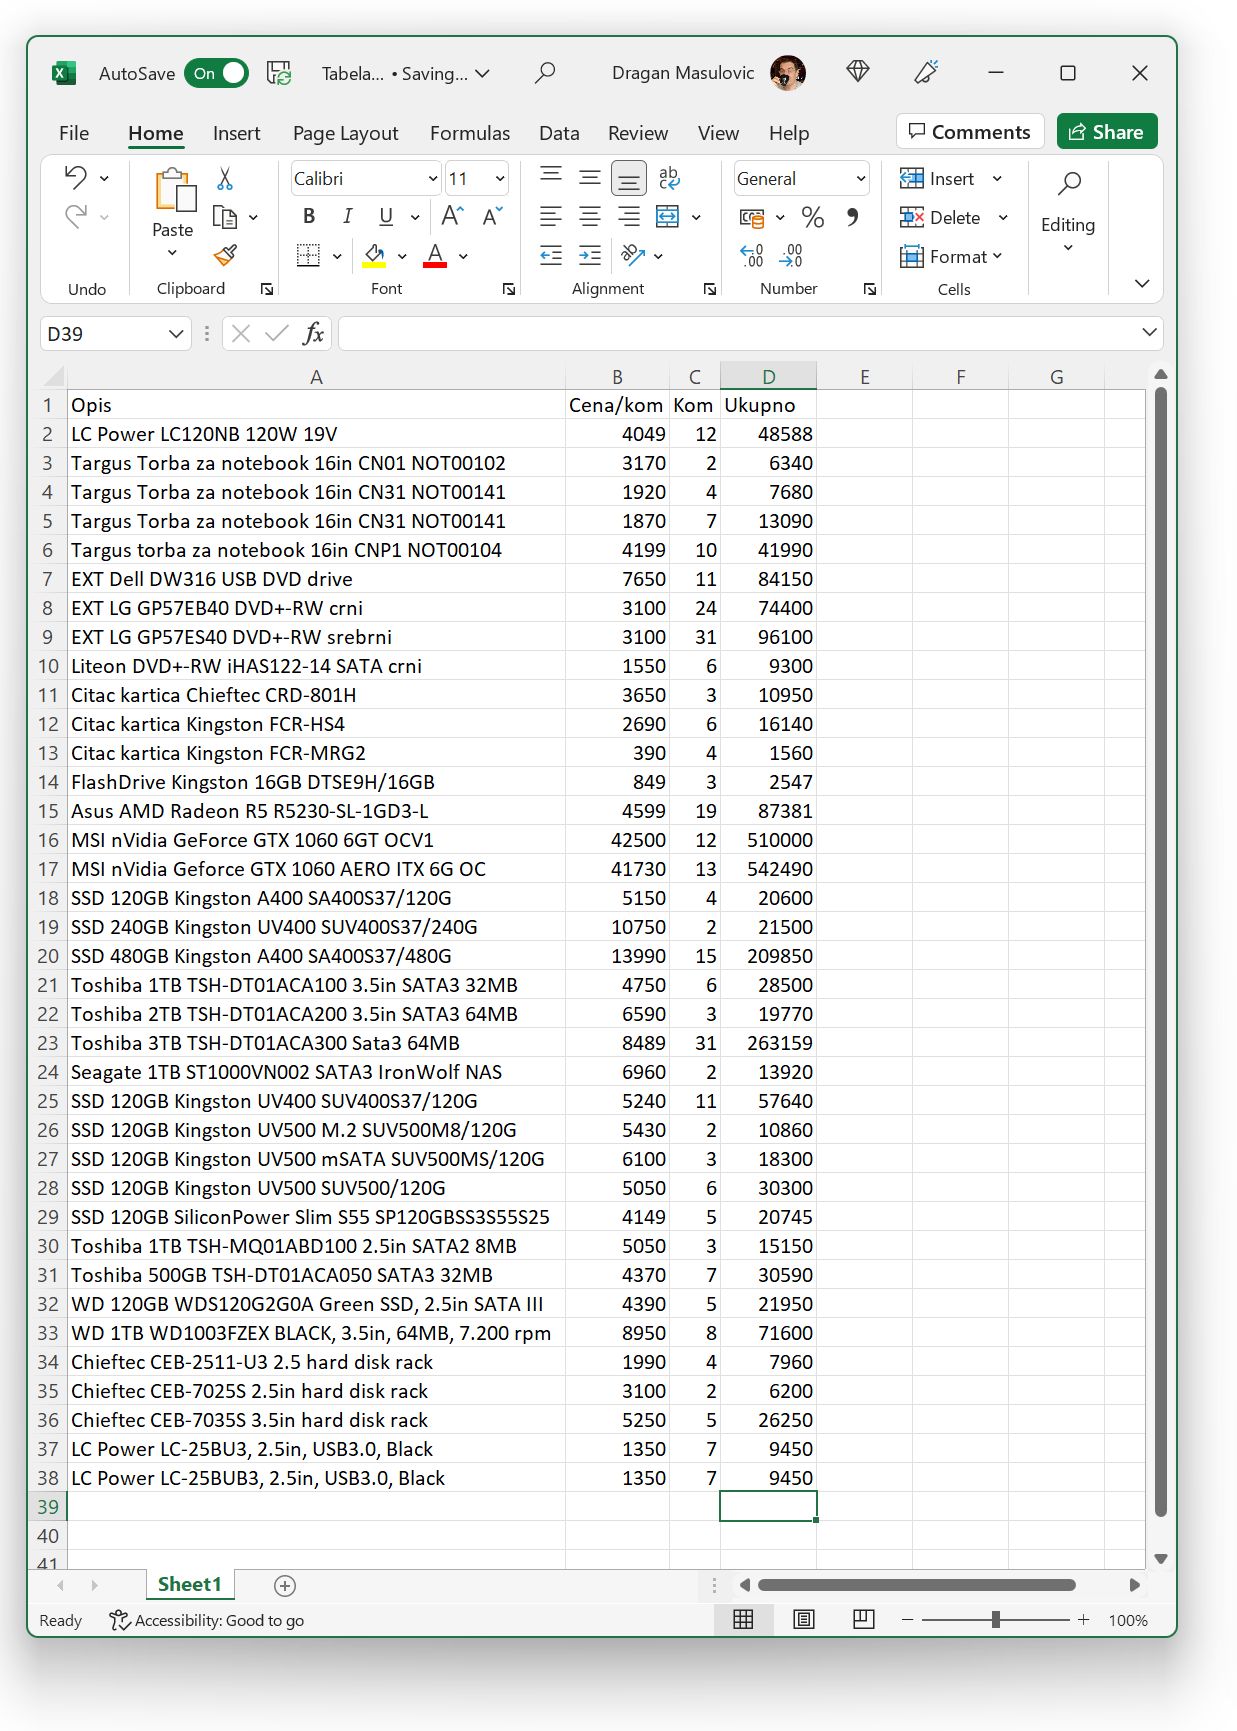This screenshot has height=1731, width=1237.
Task: Open the Insert Function fx dialog
Action: tap(313, 333)
